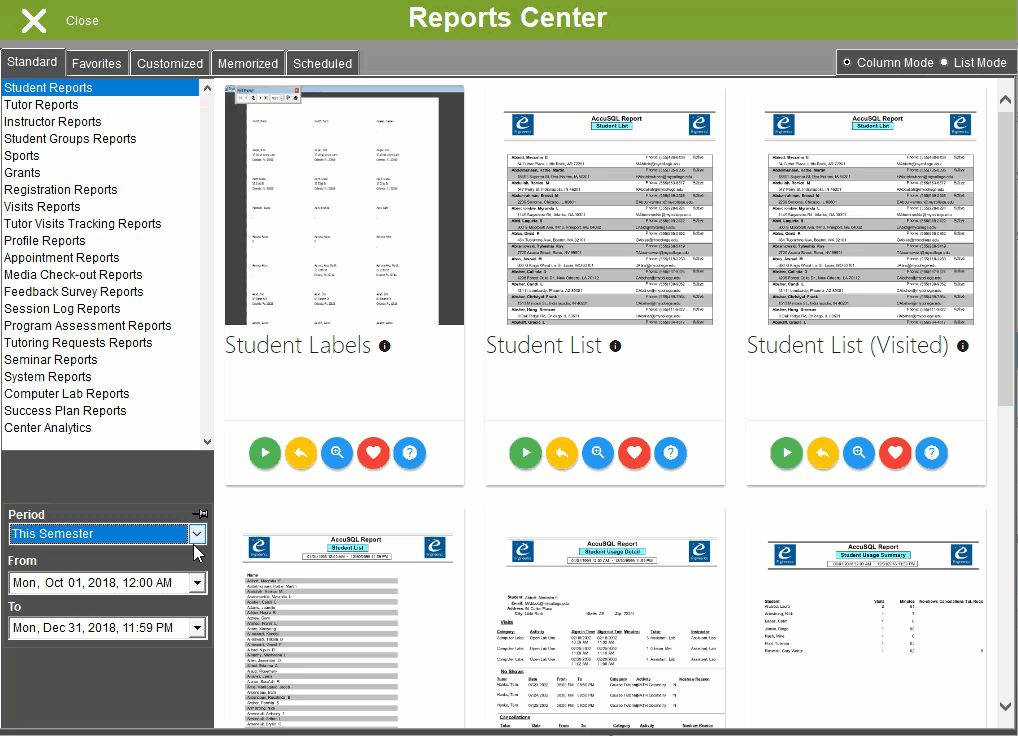Select Session Log Reports category
Viewport: 1018px width, 736px height.
coord(101,308)
